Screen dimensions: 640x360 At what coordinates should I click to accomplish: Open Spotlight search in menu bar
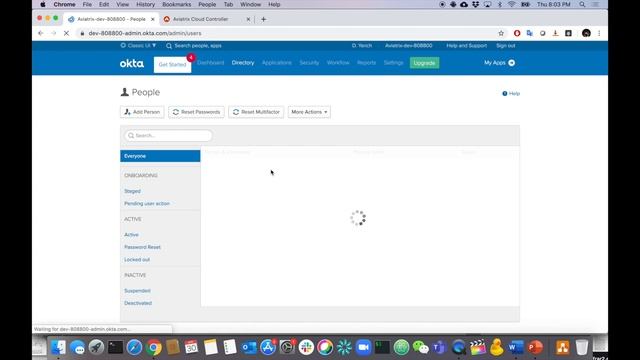tap(582, 4)
